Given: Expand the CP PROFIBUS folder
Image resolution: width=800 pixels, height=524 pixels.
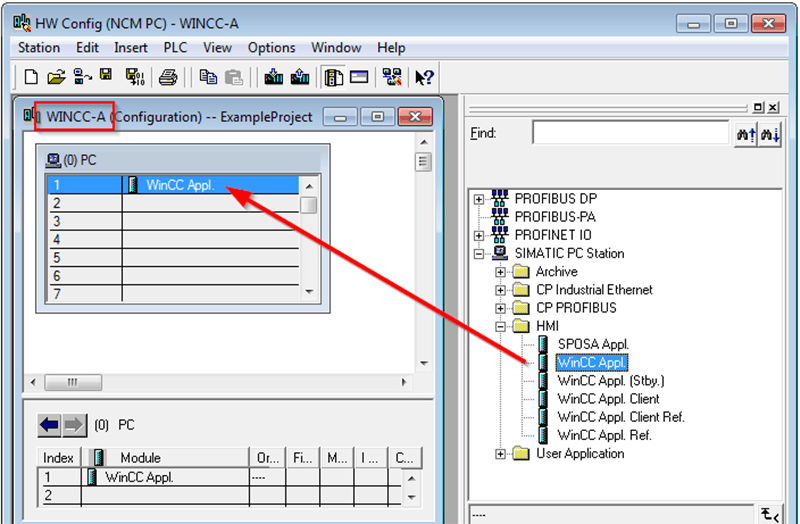Looking at the screenshot, I should 501,308.
